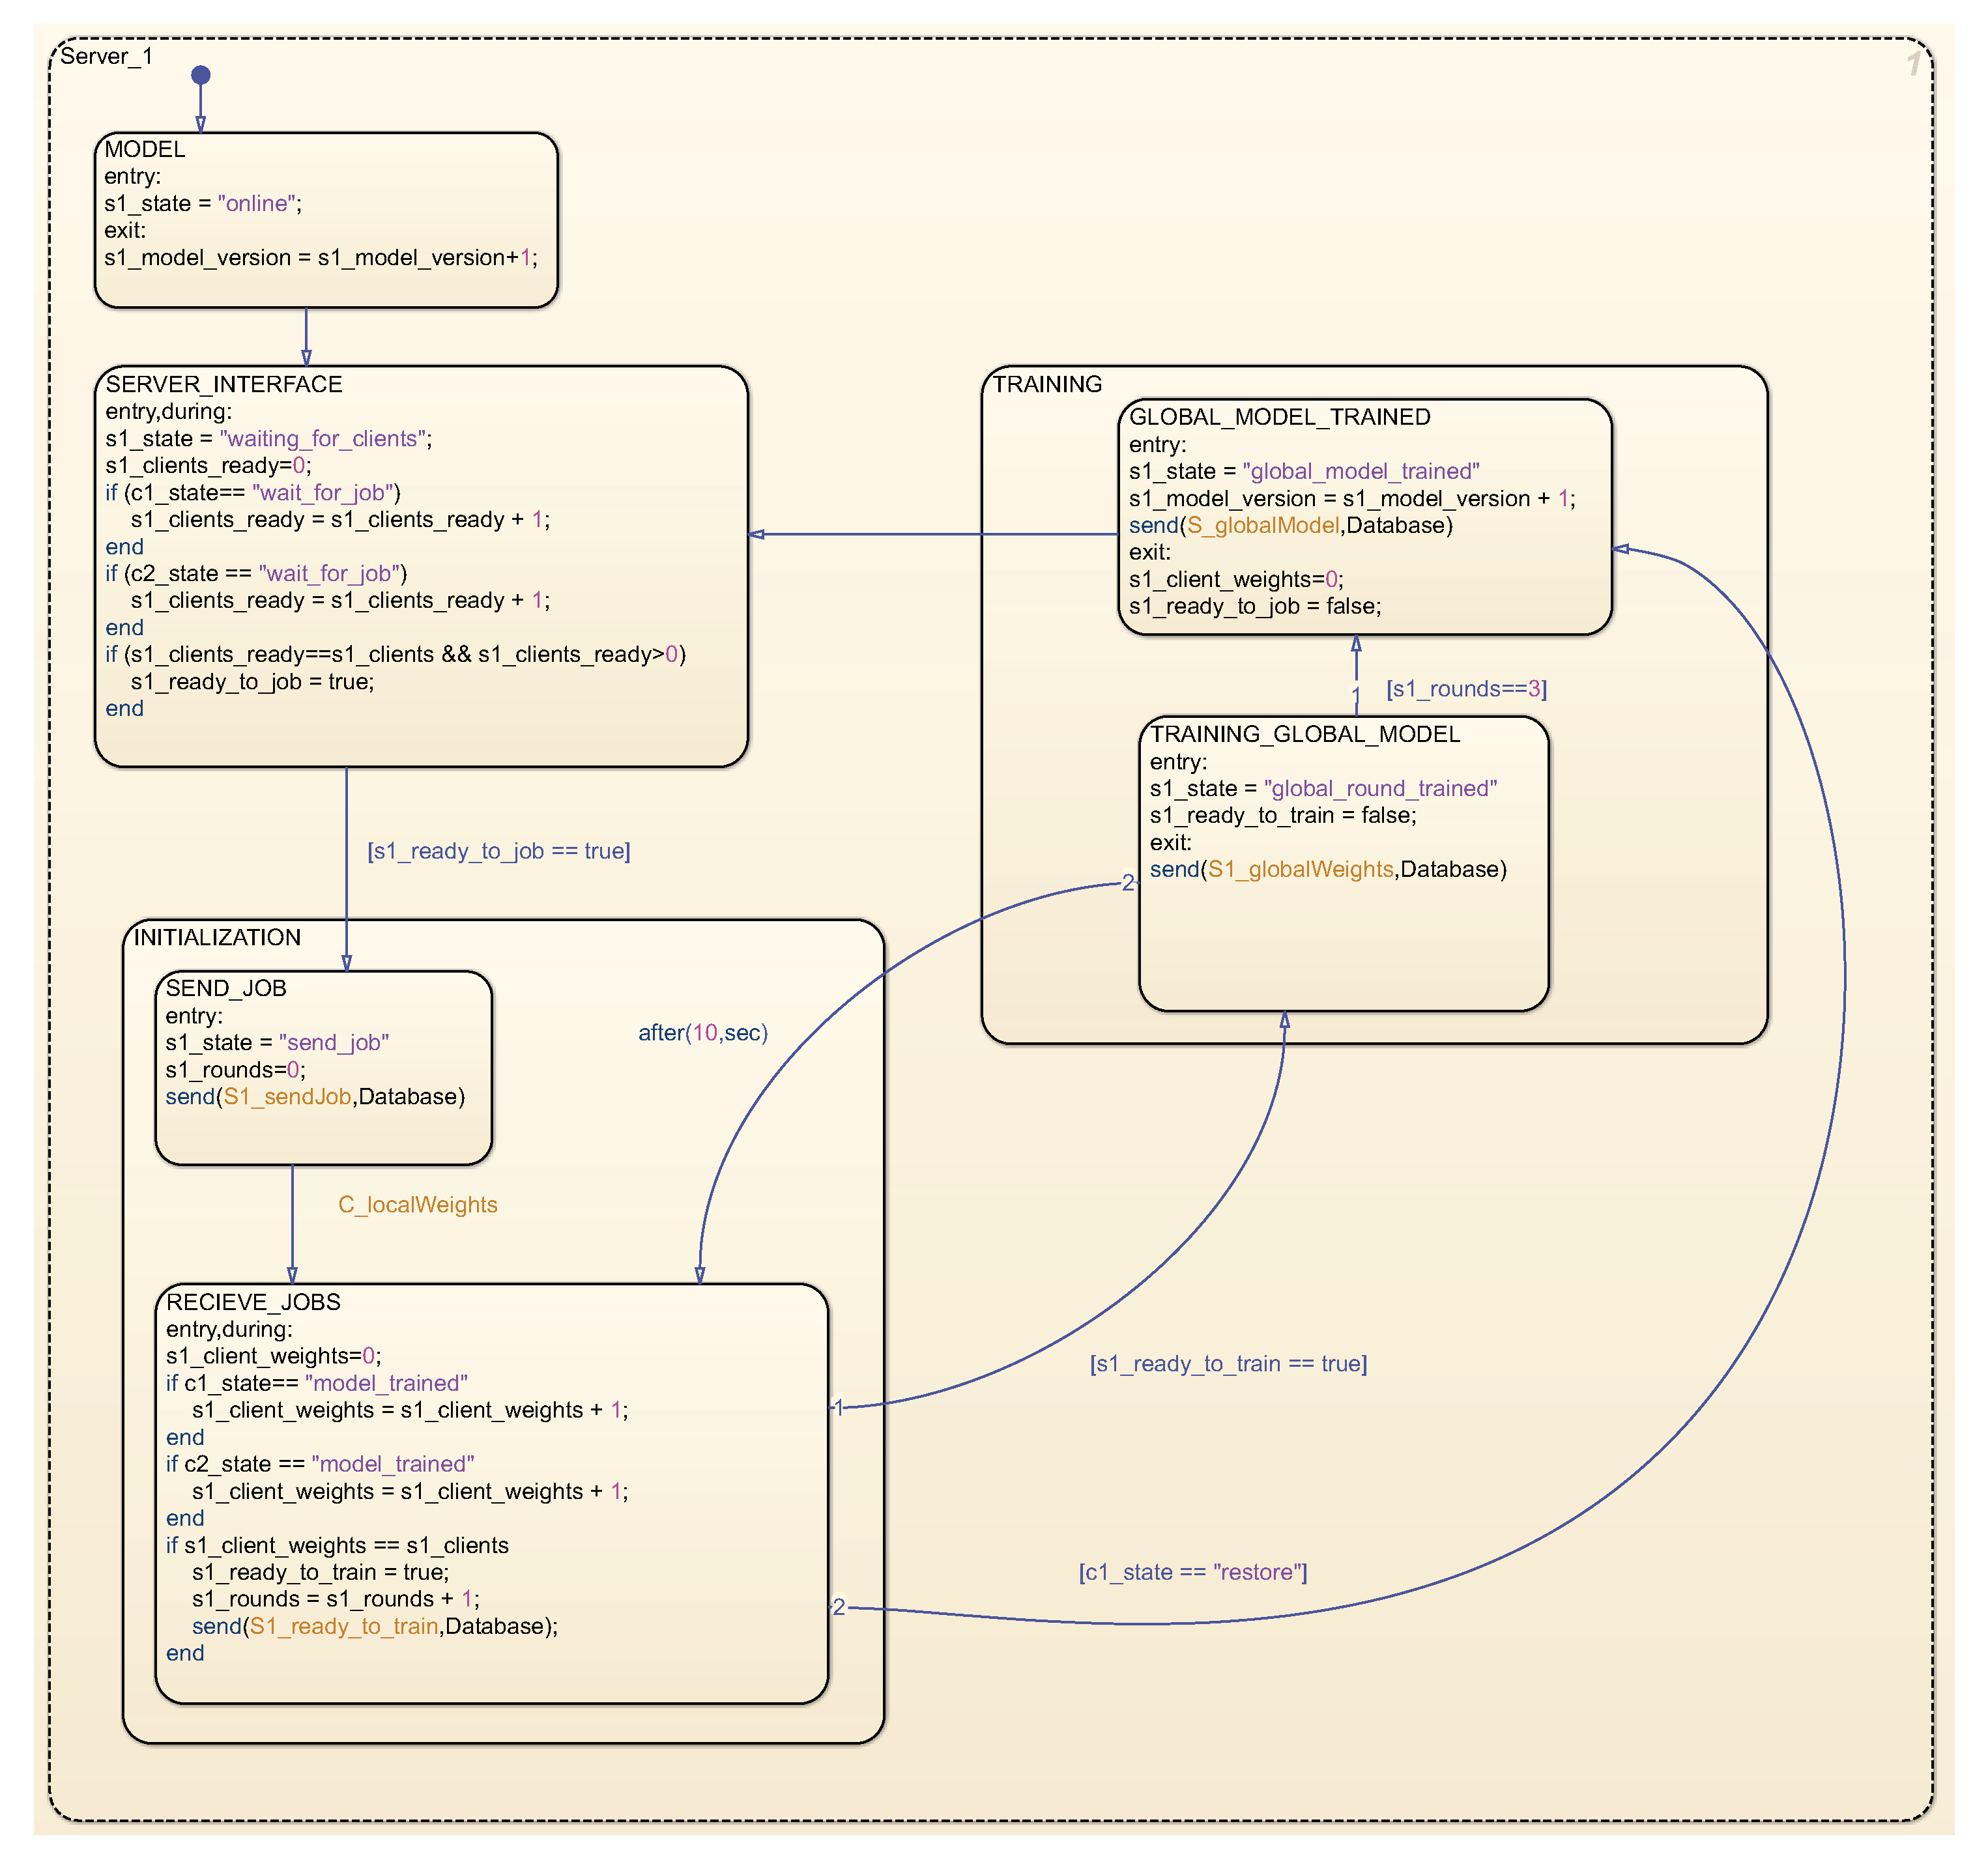Click the GLOBAL_MODEL_TRAINED state title

(x=1279, y=417)
